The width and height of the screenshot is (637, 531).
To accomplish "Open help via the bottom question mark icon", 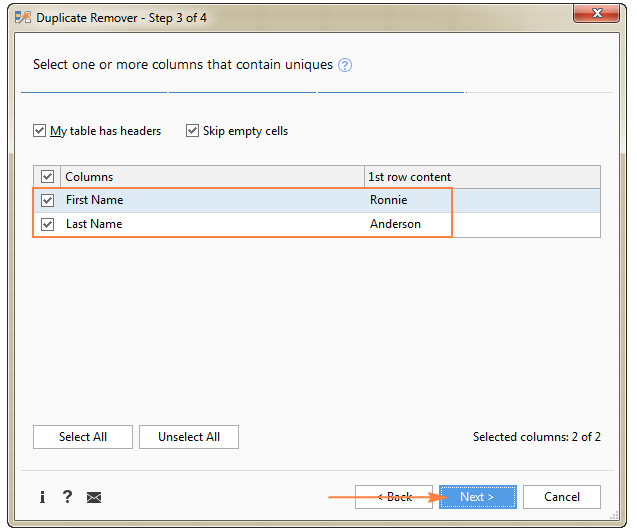I will tap(67, 497).
